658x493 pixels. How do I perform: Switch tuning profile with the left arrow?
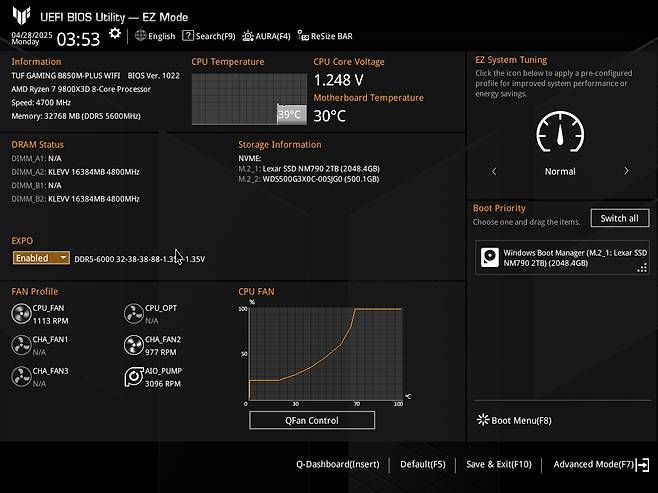[x=494, y=171]
